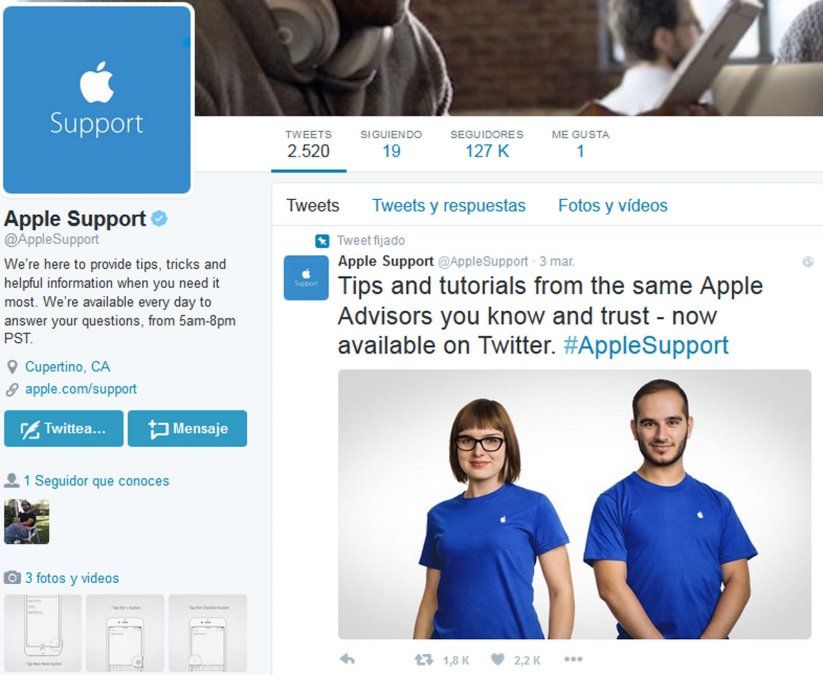823x675 pixels.
Task: View the Seguidores 127 K count
Action: click(487, 144)
